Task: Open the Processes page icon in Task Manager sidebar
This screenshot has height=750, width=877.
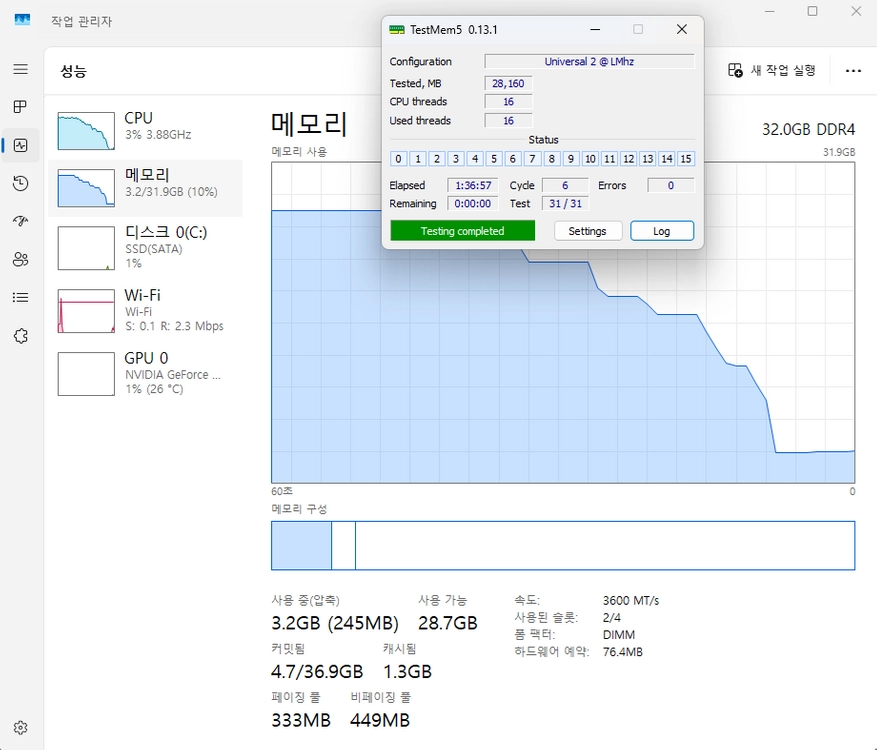Action: point(21,107)
